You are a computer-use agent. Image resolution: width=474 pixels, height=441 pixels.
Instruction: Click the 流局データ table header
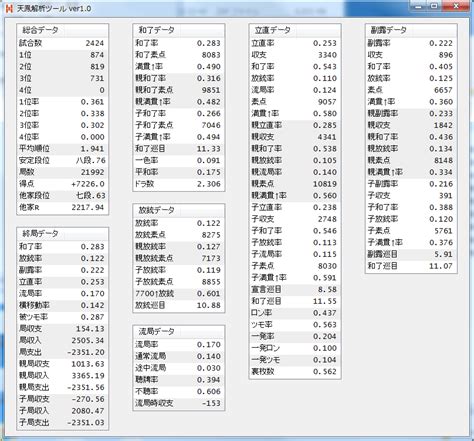[179, 332]
